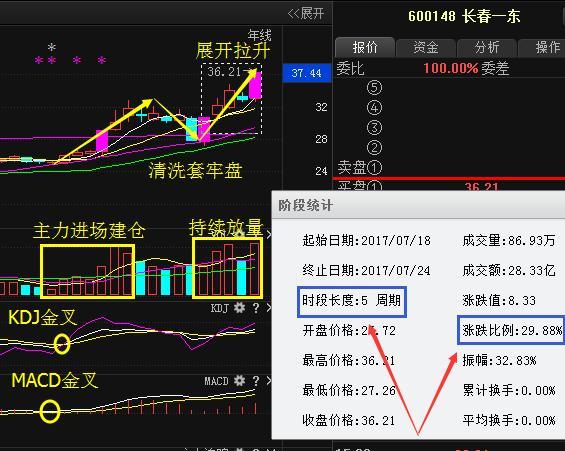The image size is (565, 451).
Task: Click the 成交量 86.93万 entry
Action: pos(509,240)
